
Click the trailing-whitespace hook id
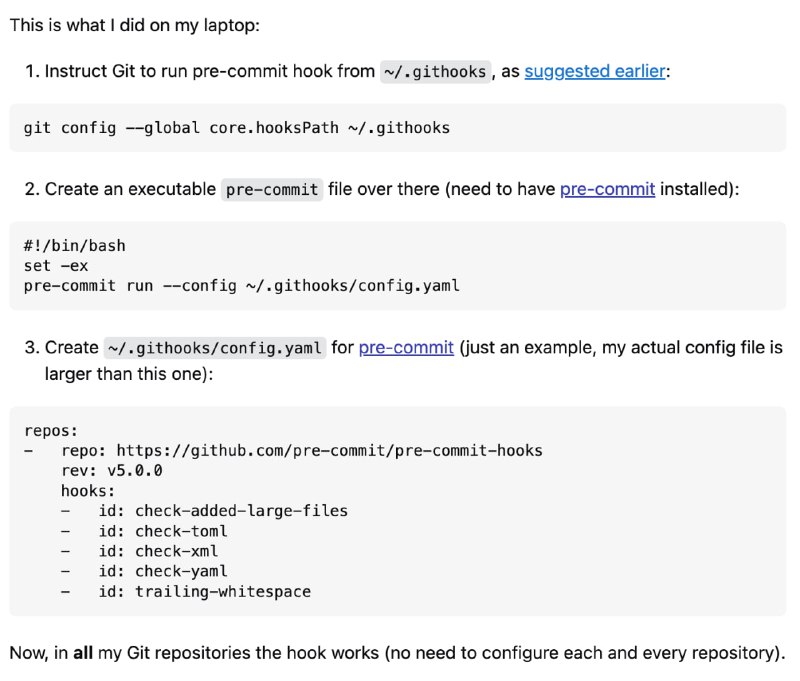pyautogui.click(x=223, y=591)
